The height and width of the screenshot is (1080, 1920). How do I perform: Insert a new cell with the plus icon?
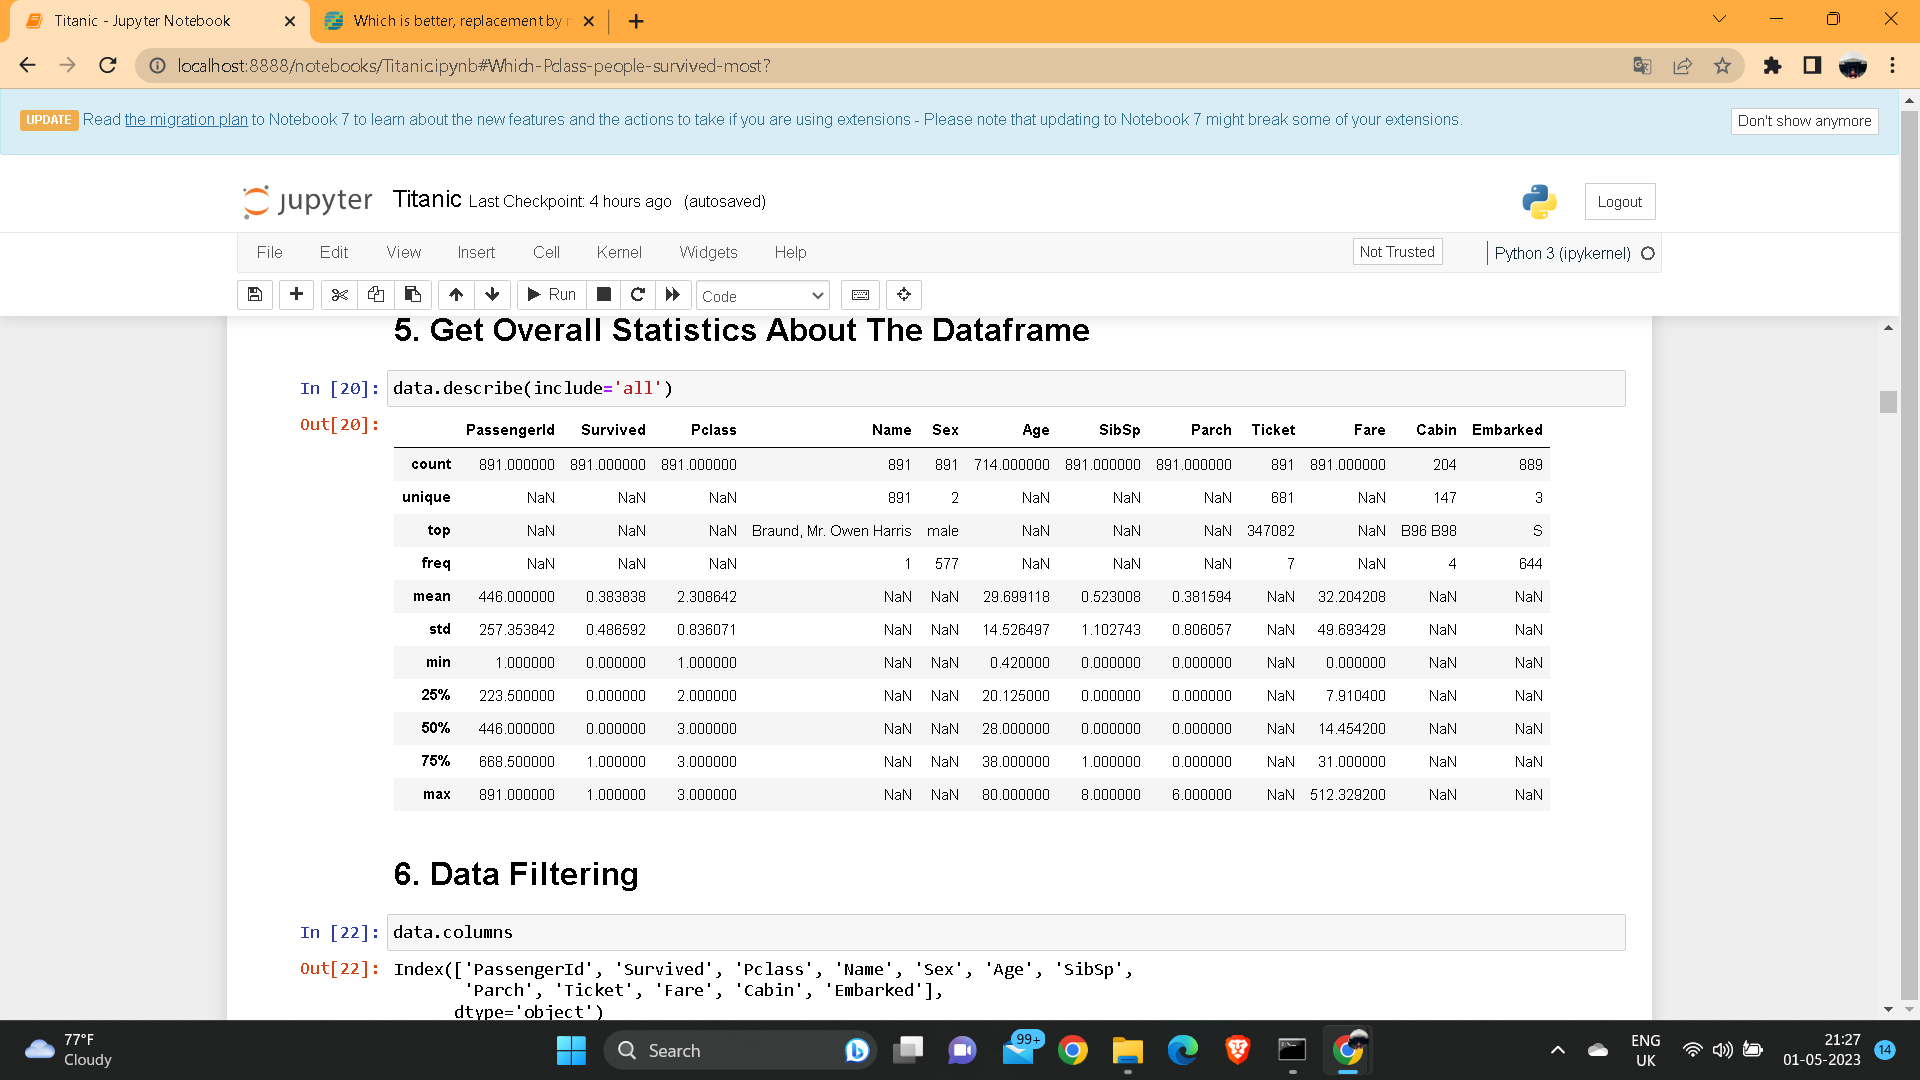[296, 295]
